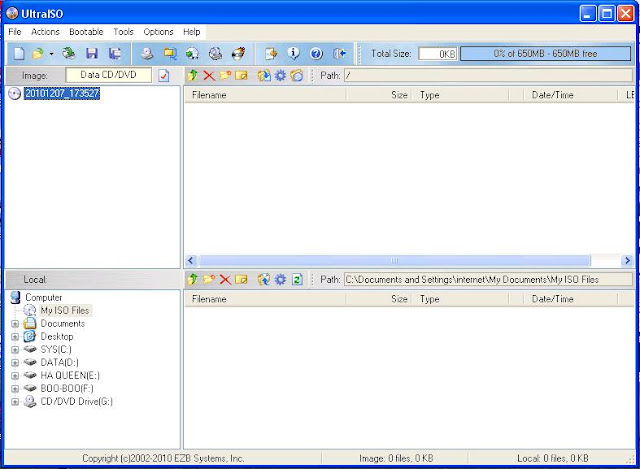Click the local pane Add to image icon
The width and height of the screenshot is (640, 469).
coord(264,279)
